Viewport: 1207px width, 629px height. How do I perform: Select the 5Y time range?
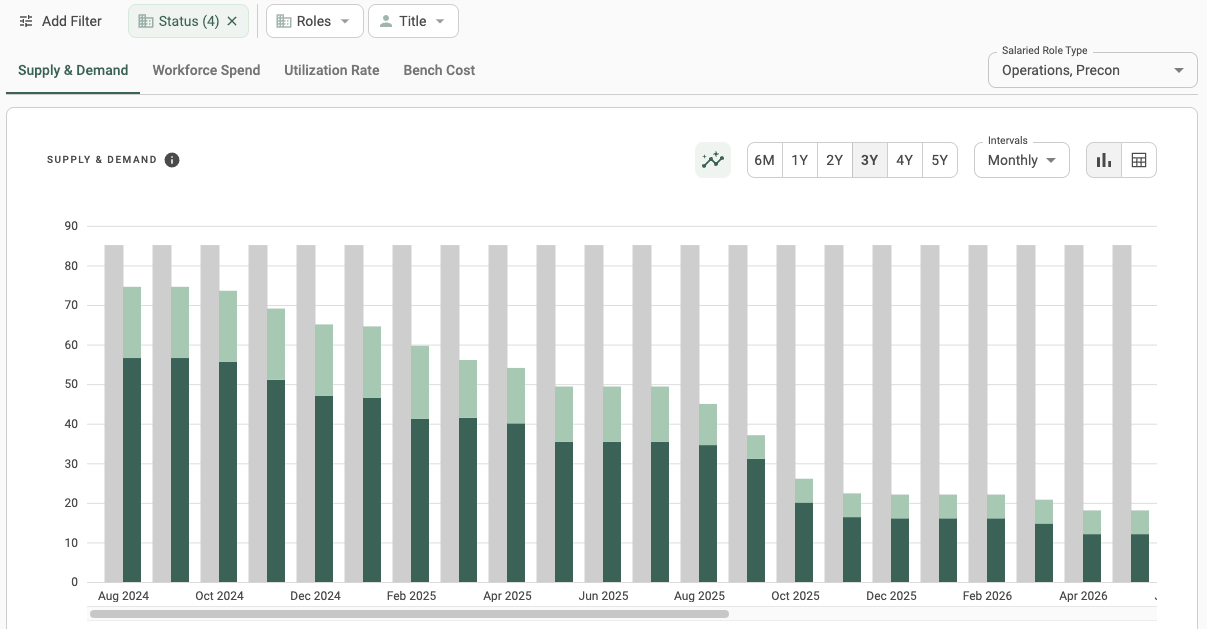pyautogui.click(x=939, y=159)
